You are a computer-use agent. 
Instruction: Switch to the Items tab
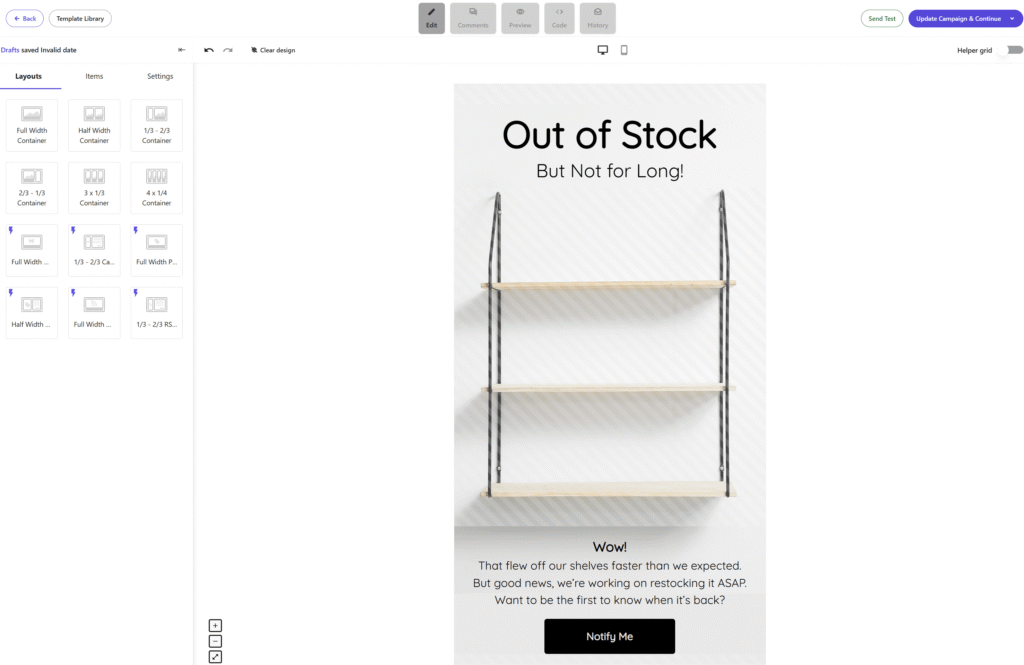pyautogui.click(x=94, y=75)
